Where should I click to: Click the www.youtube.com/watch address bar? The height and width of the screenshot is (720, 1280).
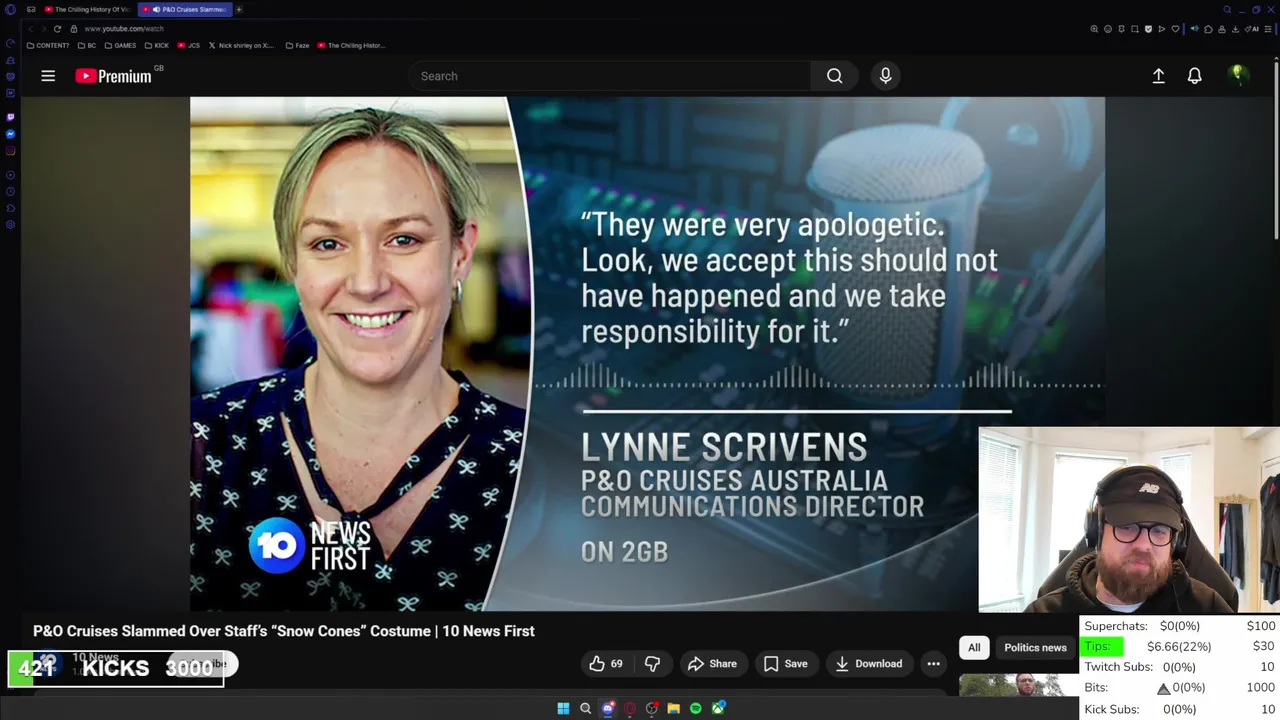coord(124,29)
